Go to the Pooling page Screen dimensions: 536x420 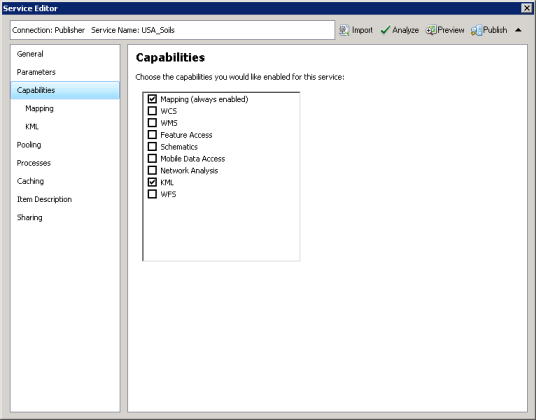pos(65,145)
